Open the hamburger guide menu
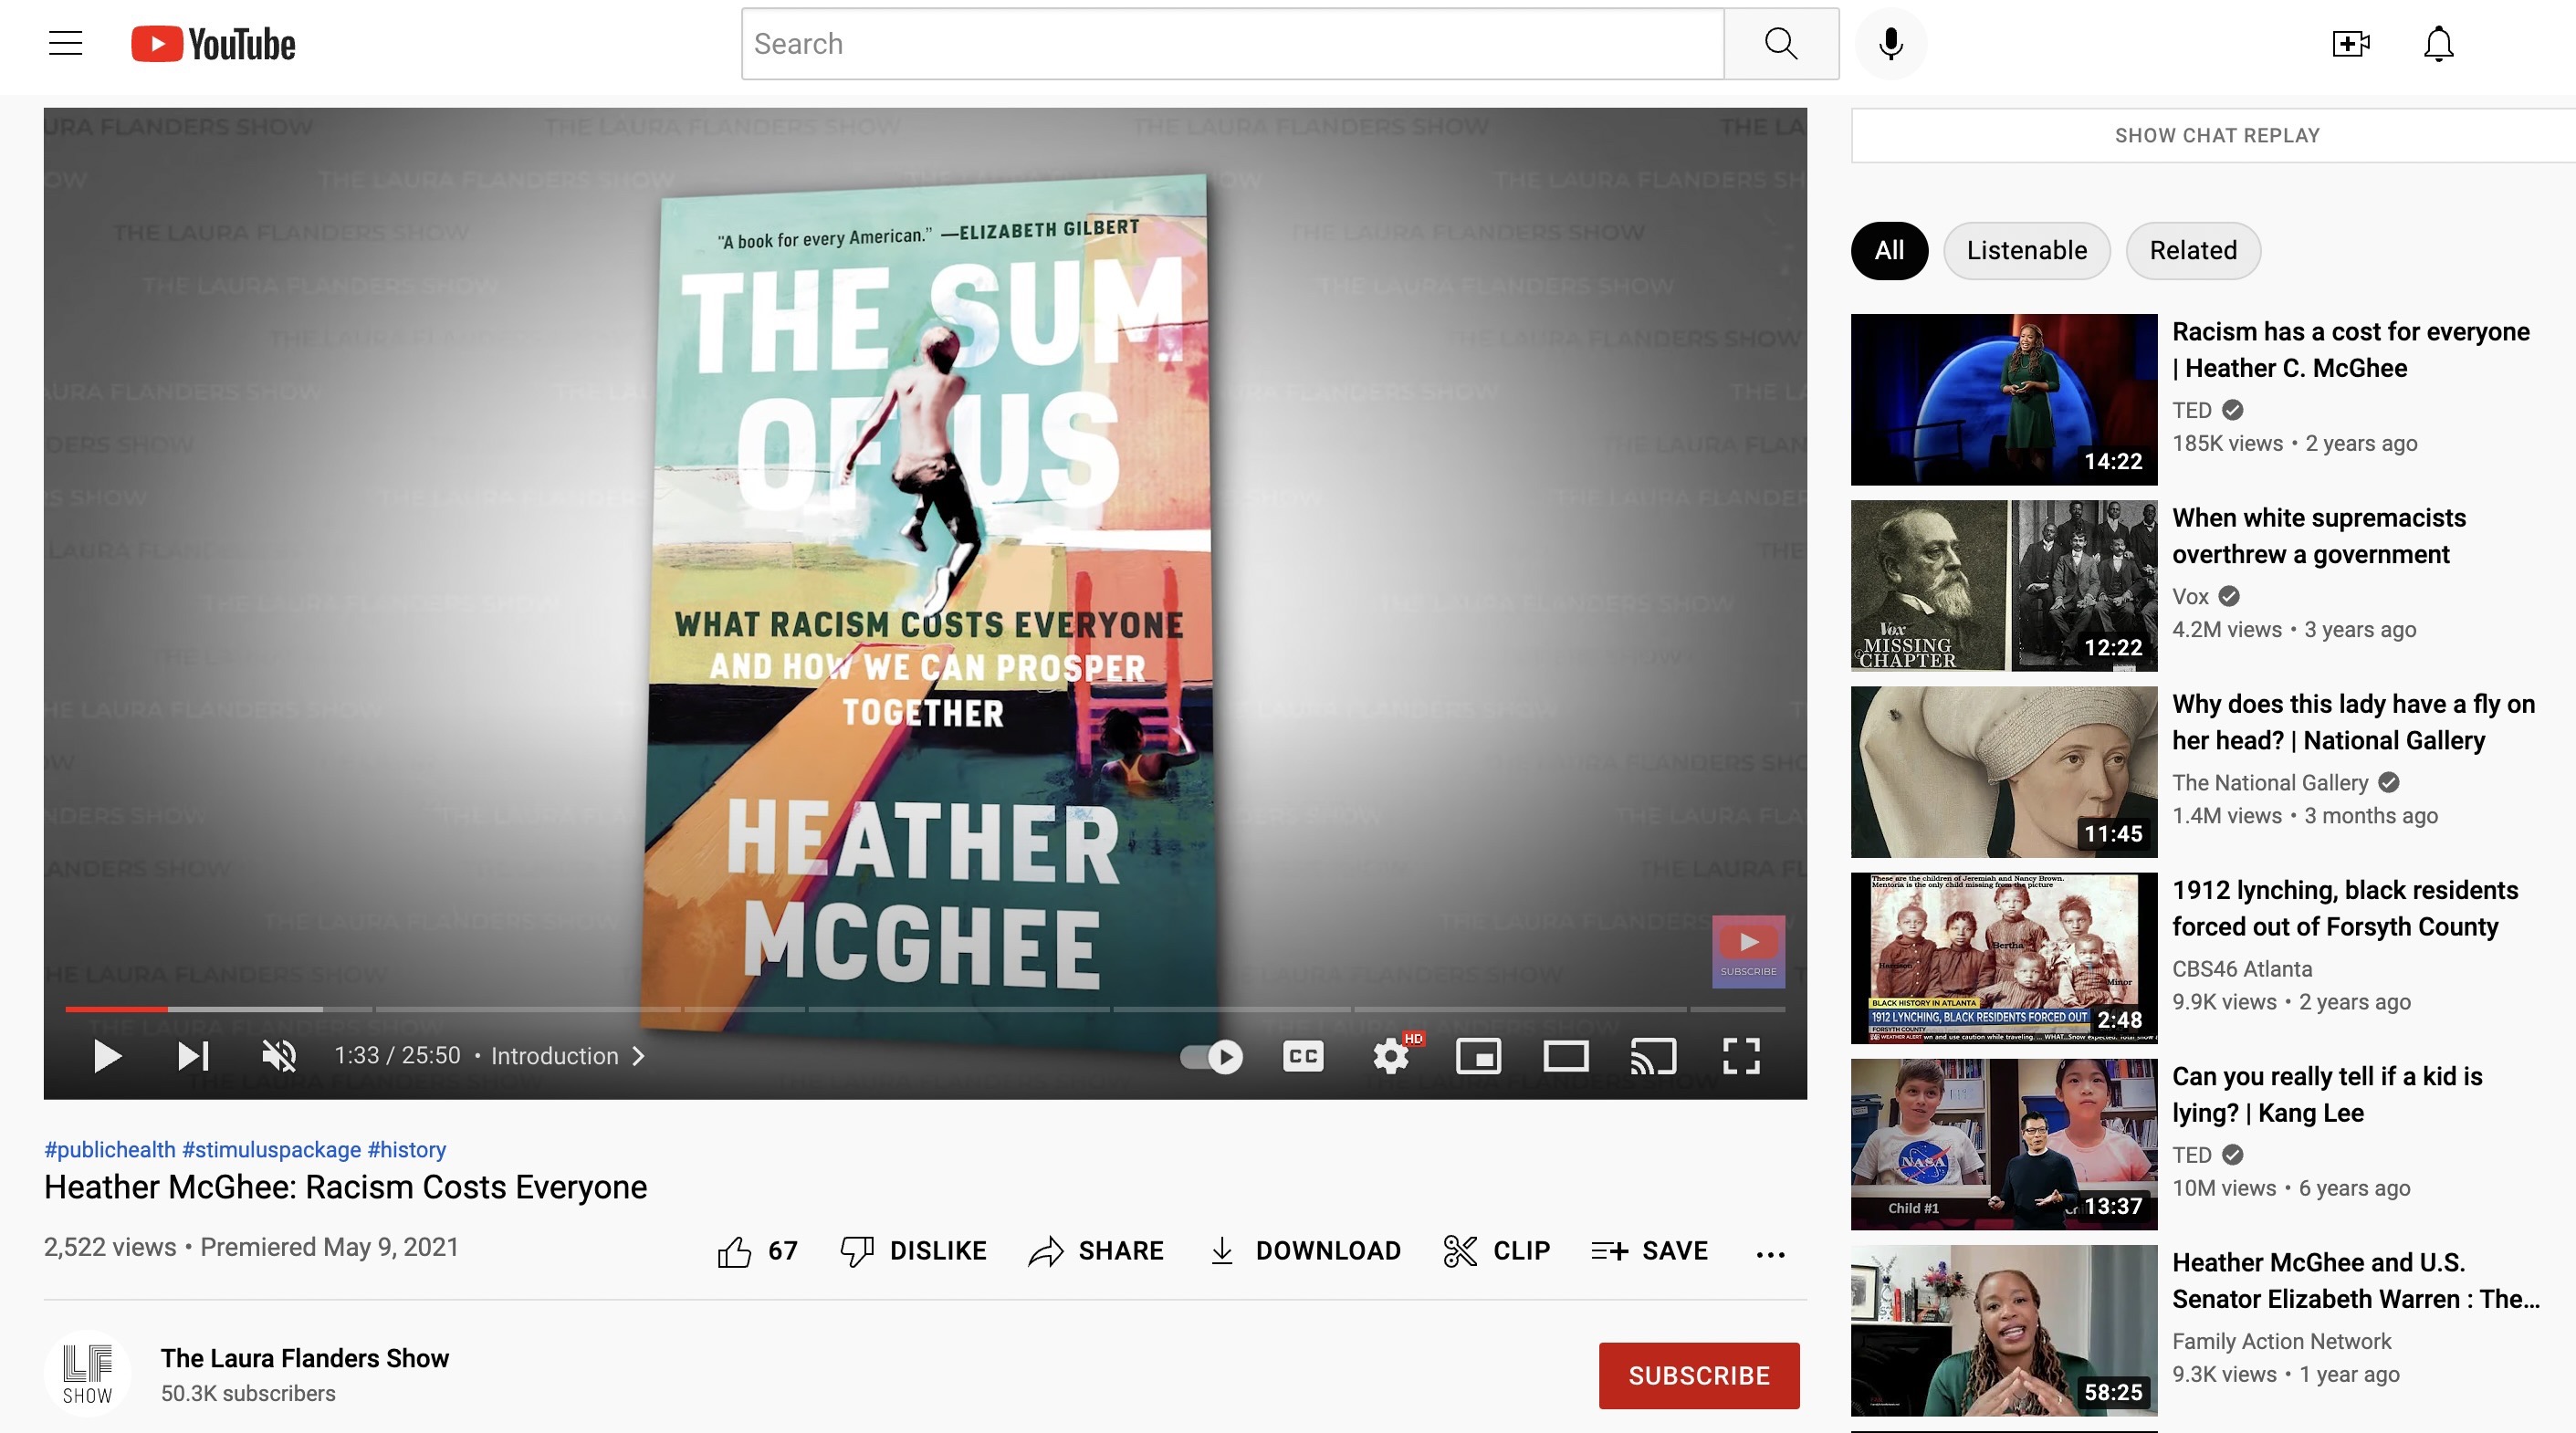 [66, 44]
